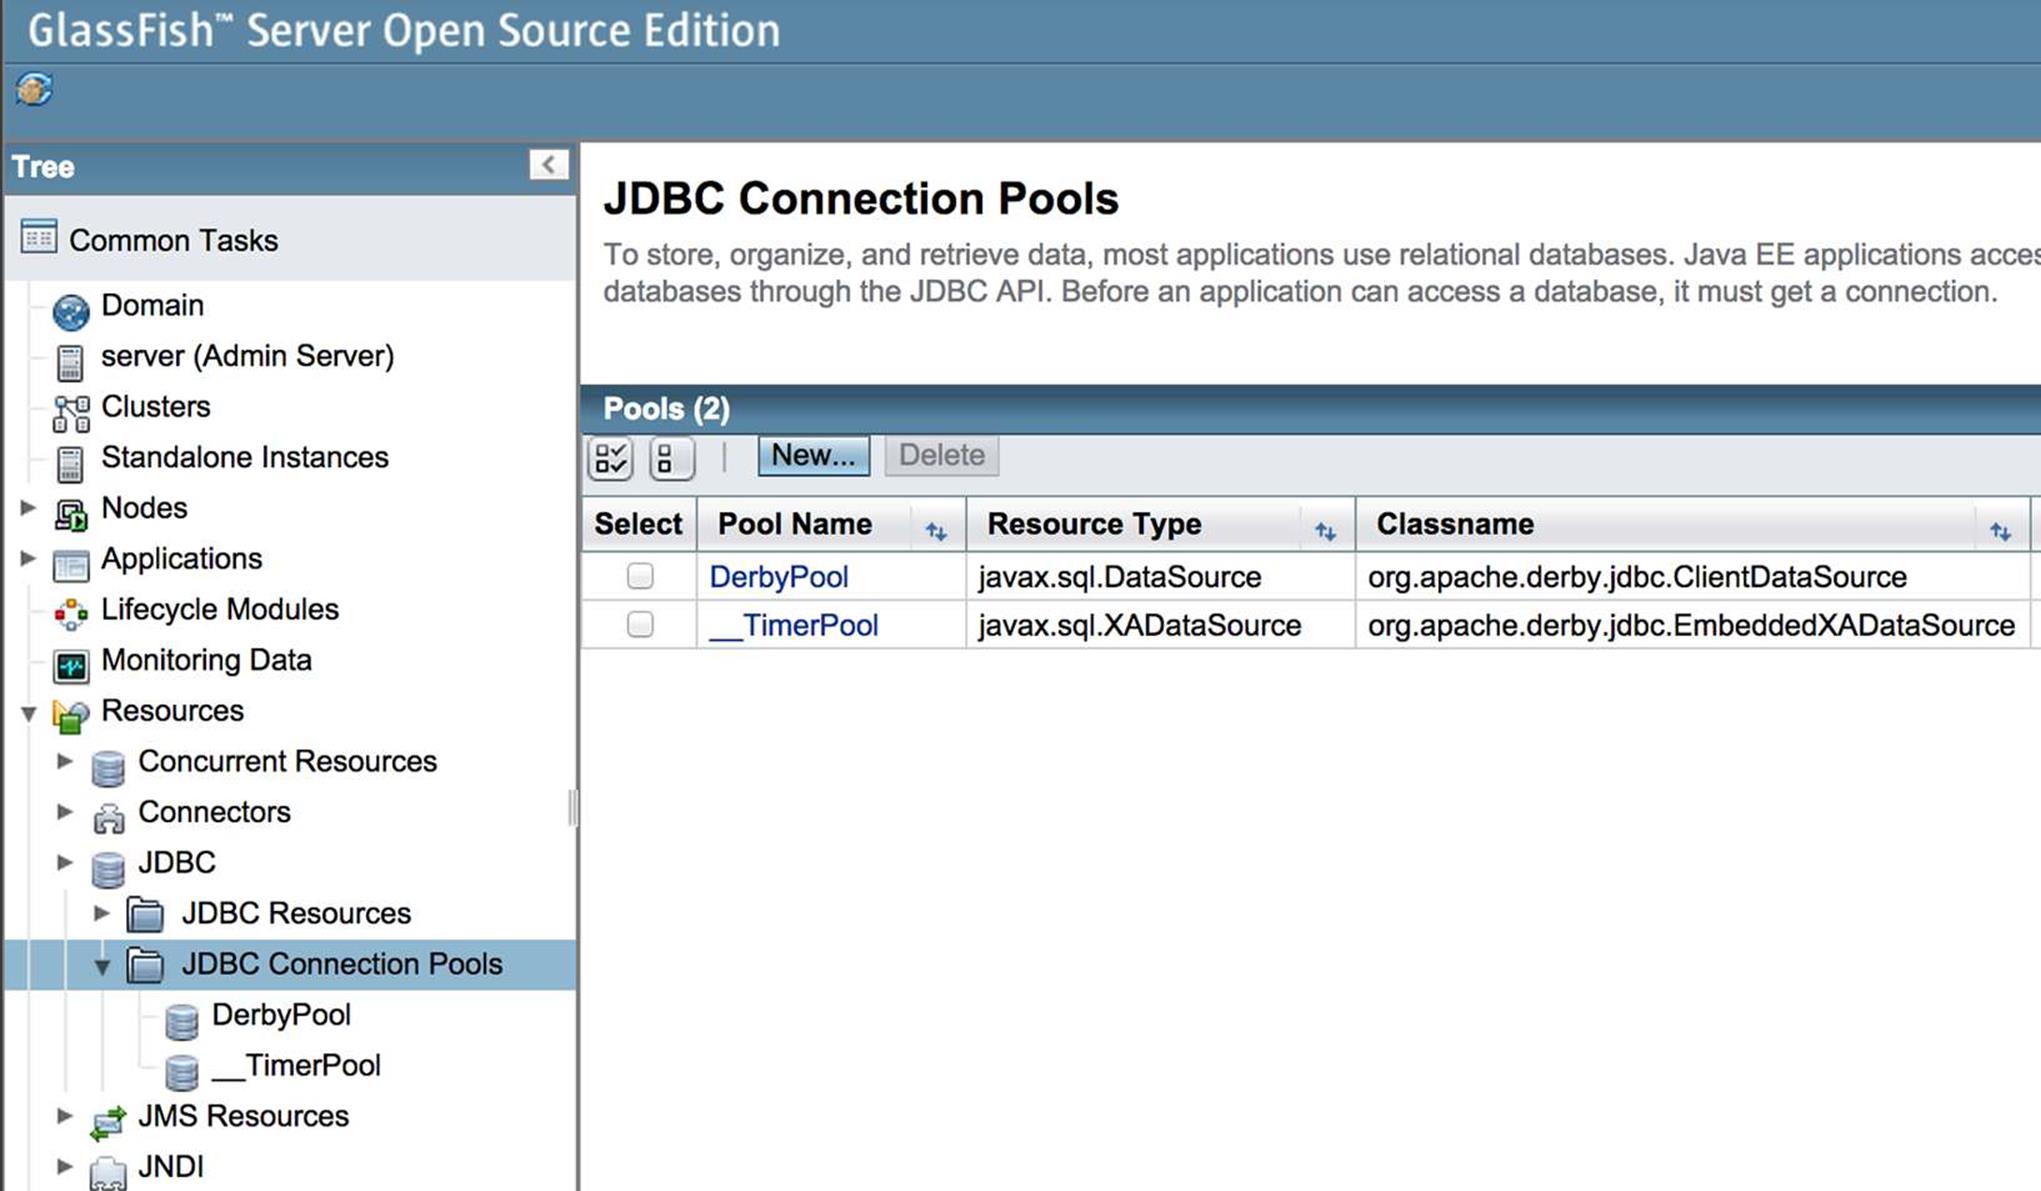Collapse the JDBC Connection Pools node
The width and height of the screenshot is (2041, 1191).
pos(101,965)
